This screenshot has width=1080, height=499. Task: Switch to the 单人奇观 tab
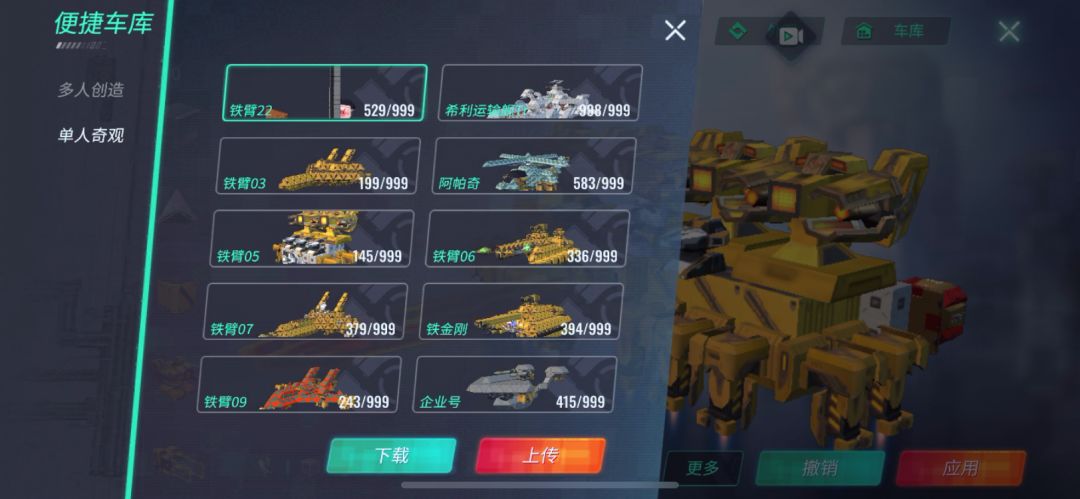(90, 135)
